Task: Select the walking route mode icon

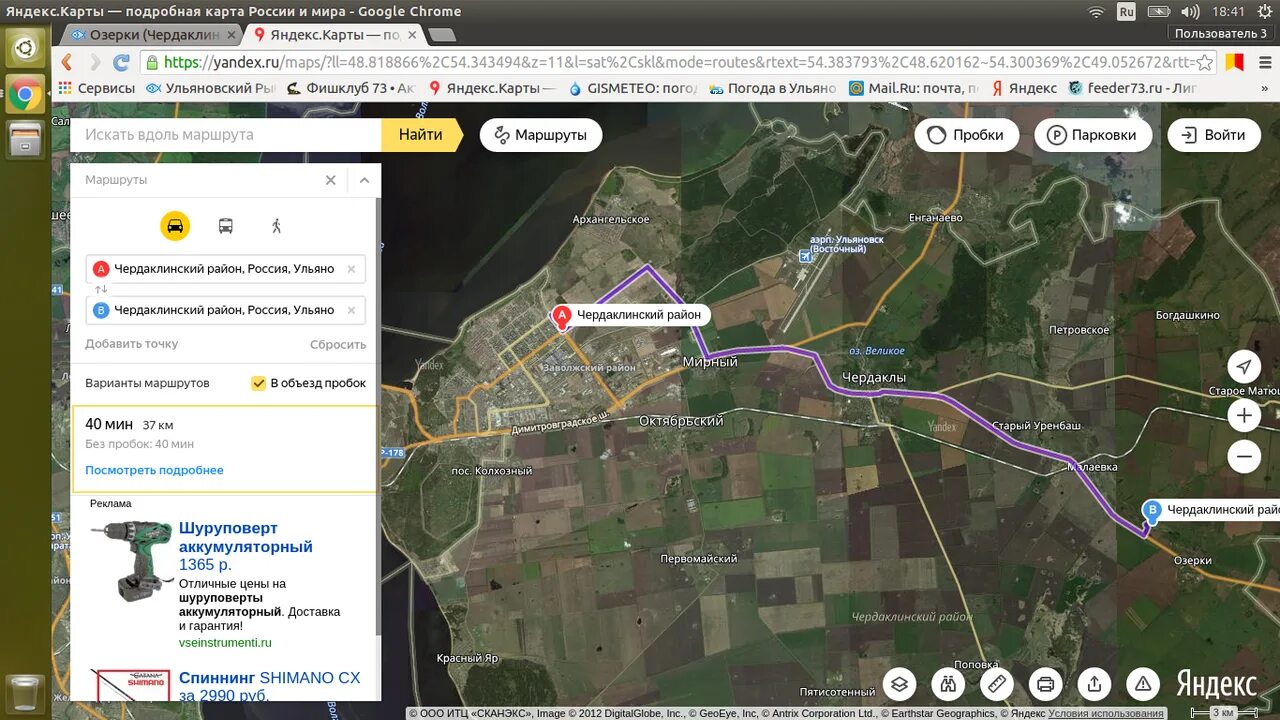Action: (277, 226)
